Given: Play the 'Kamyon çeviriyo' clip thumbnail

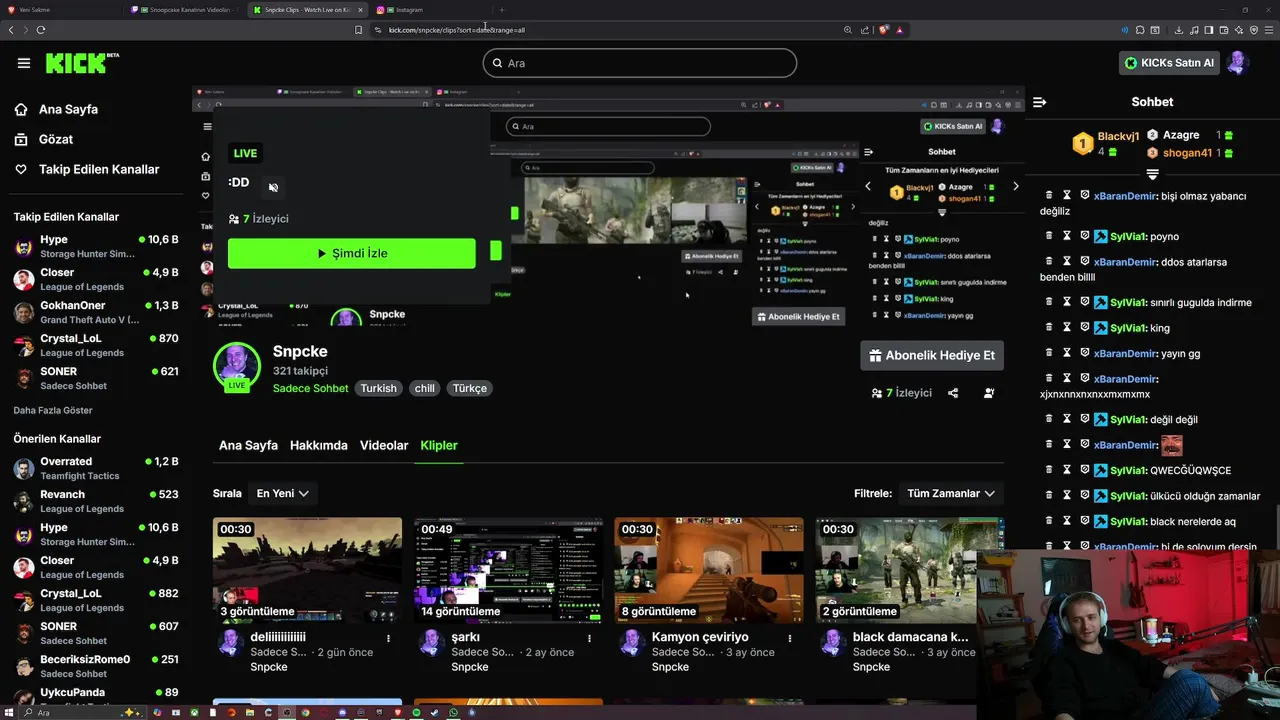Looking at the screenshot, I should point(709,570).
